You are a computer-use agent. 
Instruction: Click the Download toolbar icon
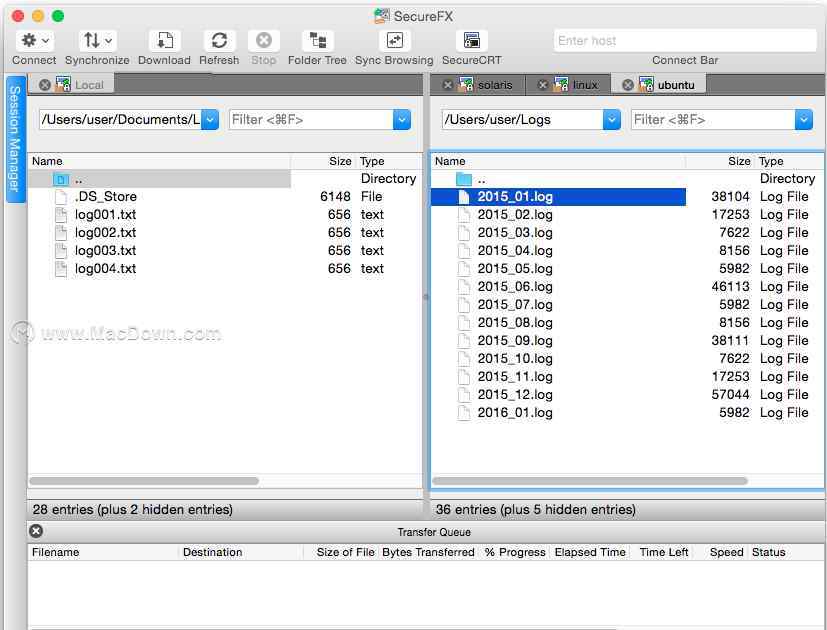(165, 41)
